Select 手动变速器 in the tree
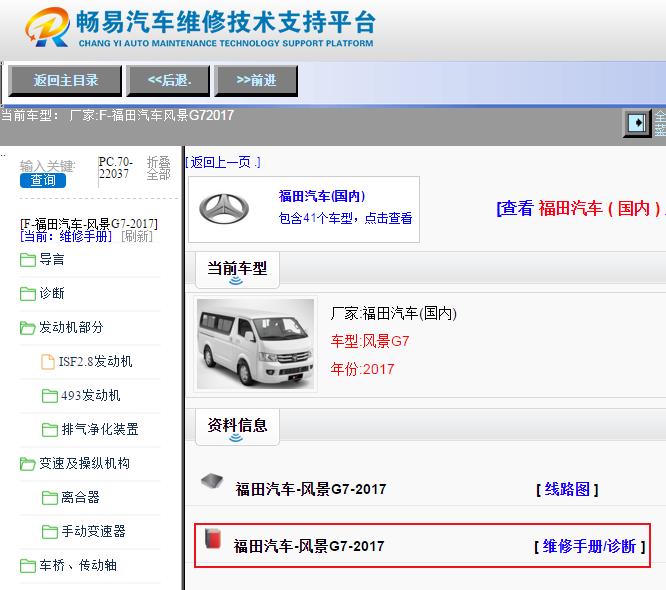666x590 pixels. pos(93,531)
